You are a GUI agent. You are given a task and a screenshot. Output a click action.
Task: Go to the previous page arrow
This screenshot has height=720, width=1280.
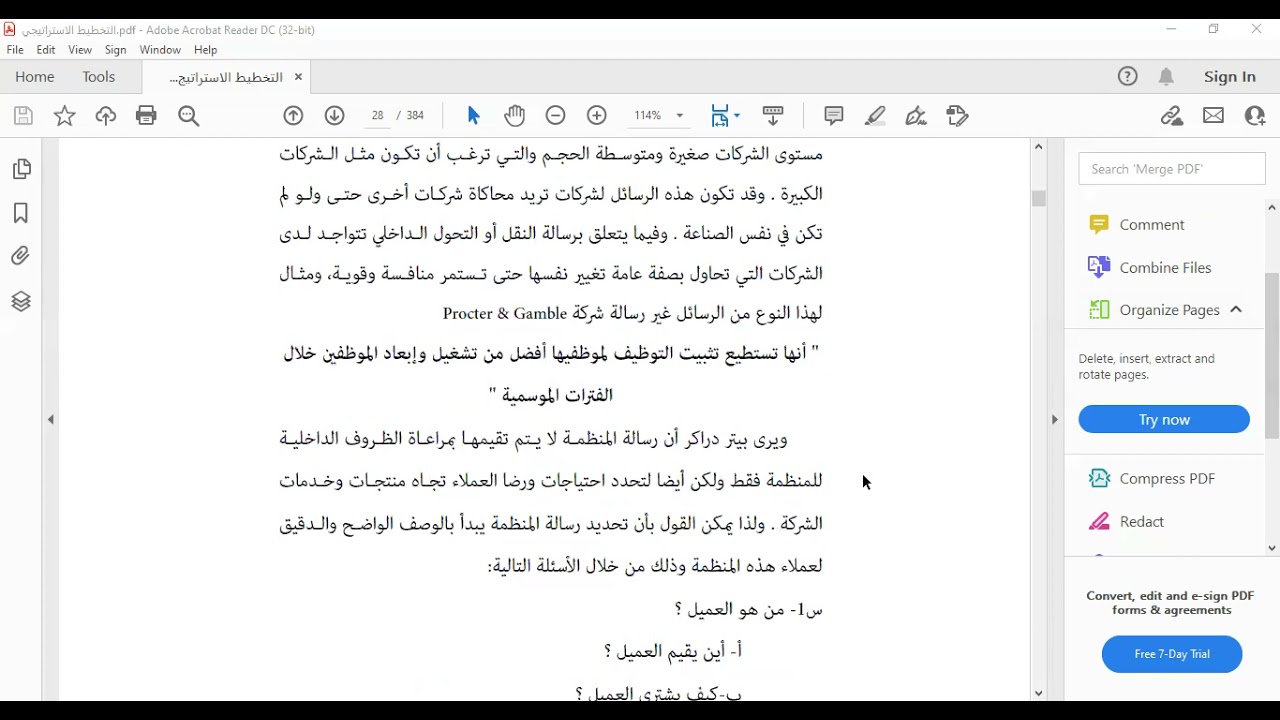point(293,116)
